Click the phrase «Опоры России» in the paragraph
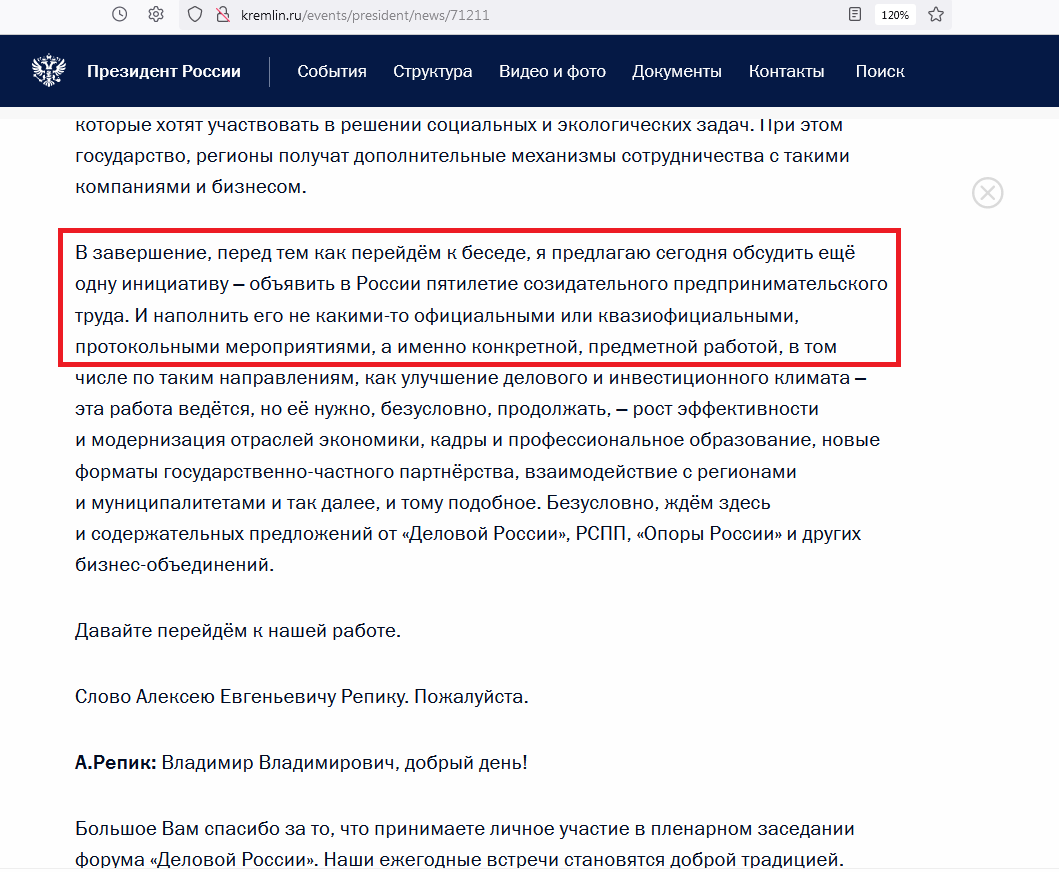The width and height of the screenshot is (1059, 872). 708,534
